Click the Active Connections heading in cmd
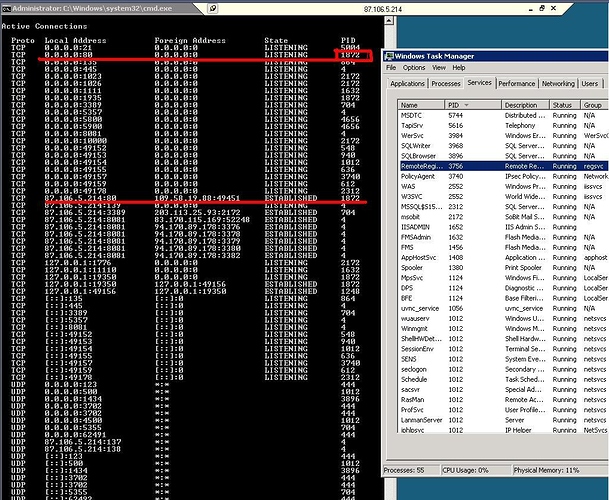Image resolution: width=609 pixels, height=500 pixels. (x=44, y=26)
